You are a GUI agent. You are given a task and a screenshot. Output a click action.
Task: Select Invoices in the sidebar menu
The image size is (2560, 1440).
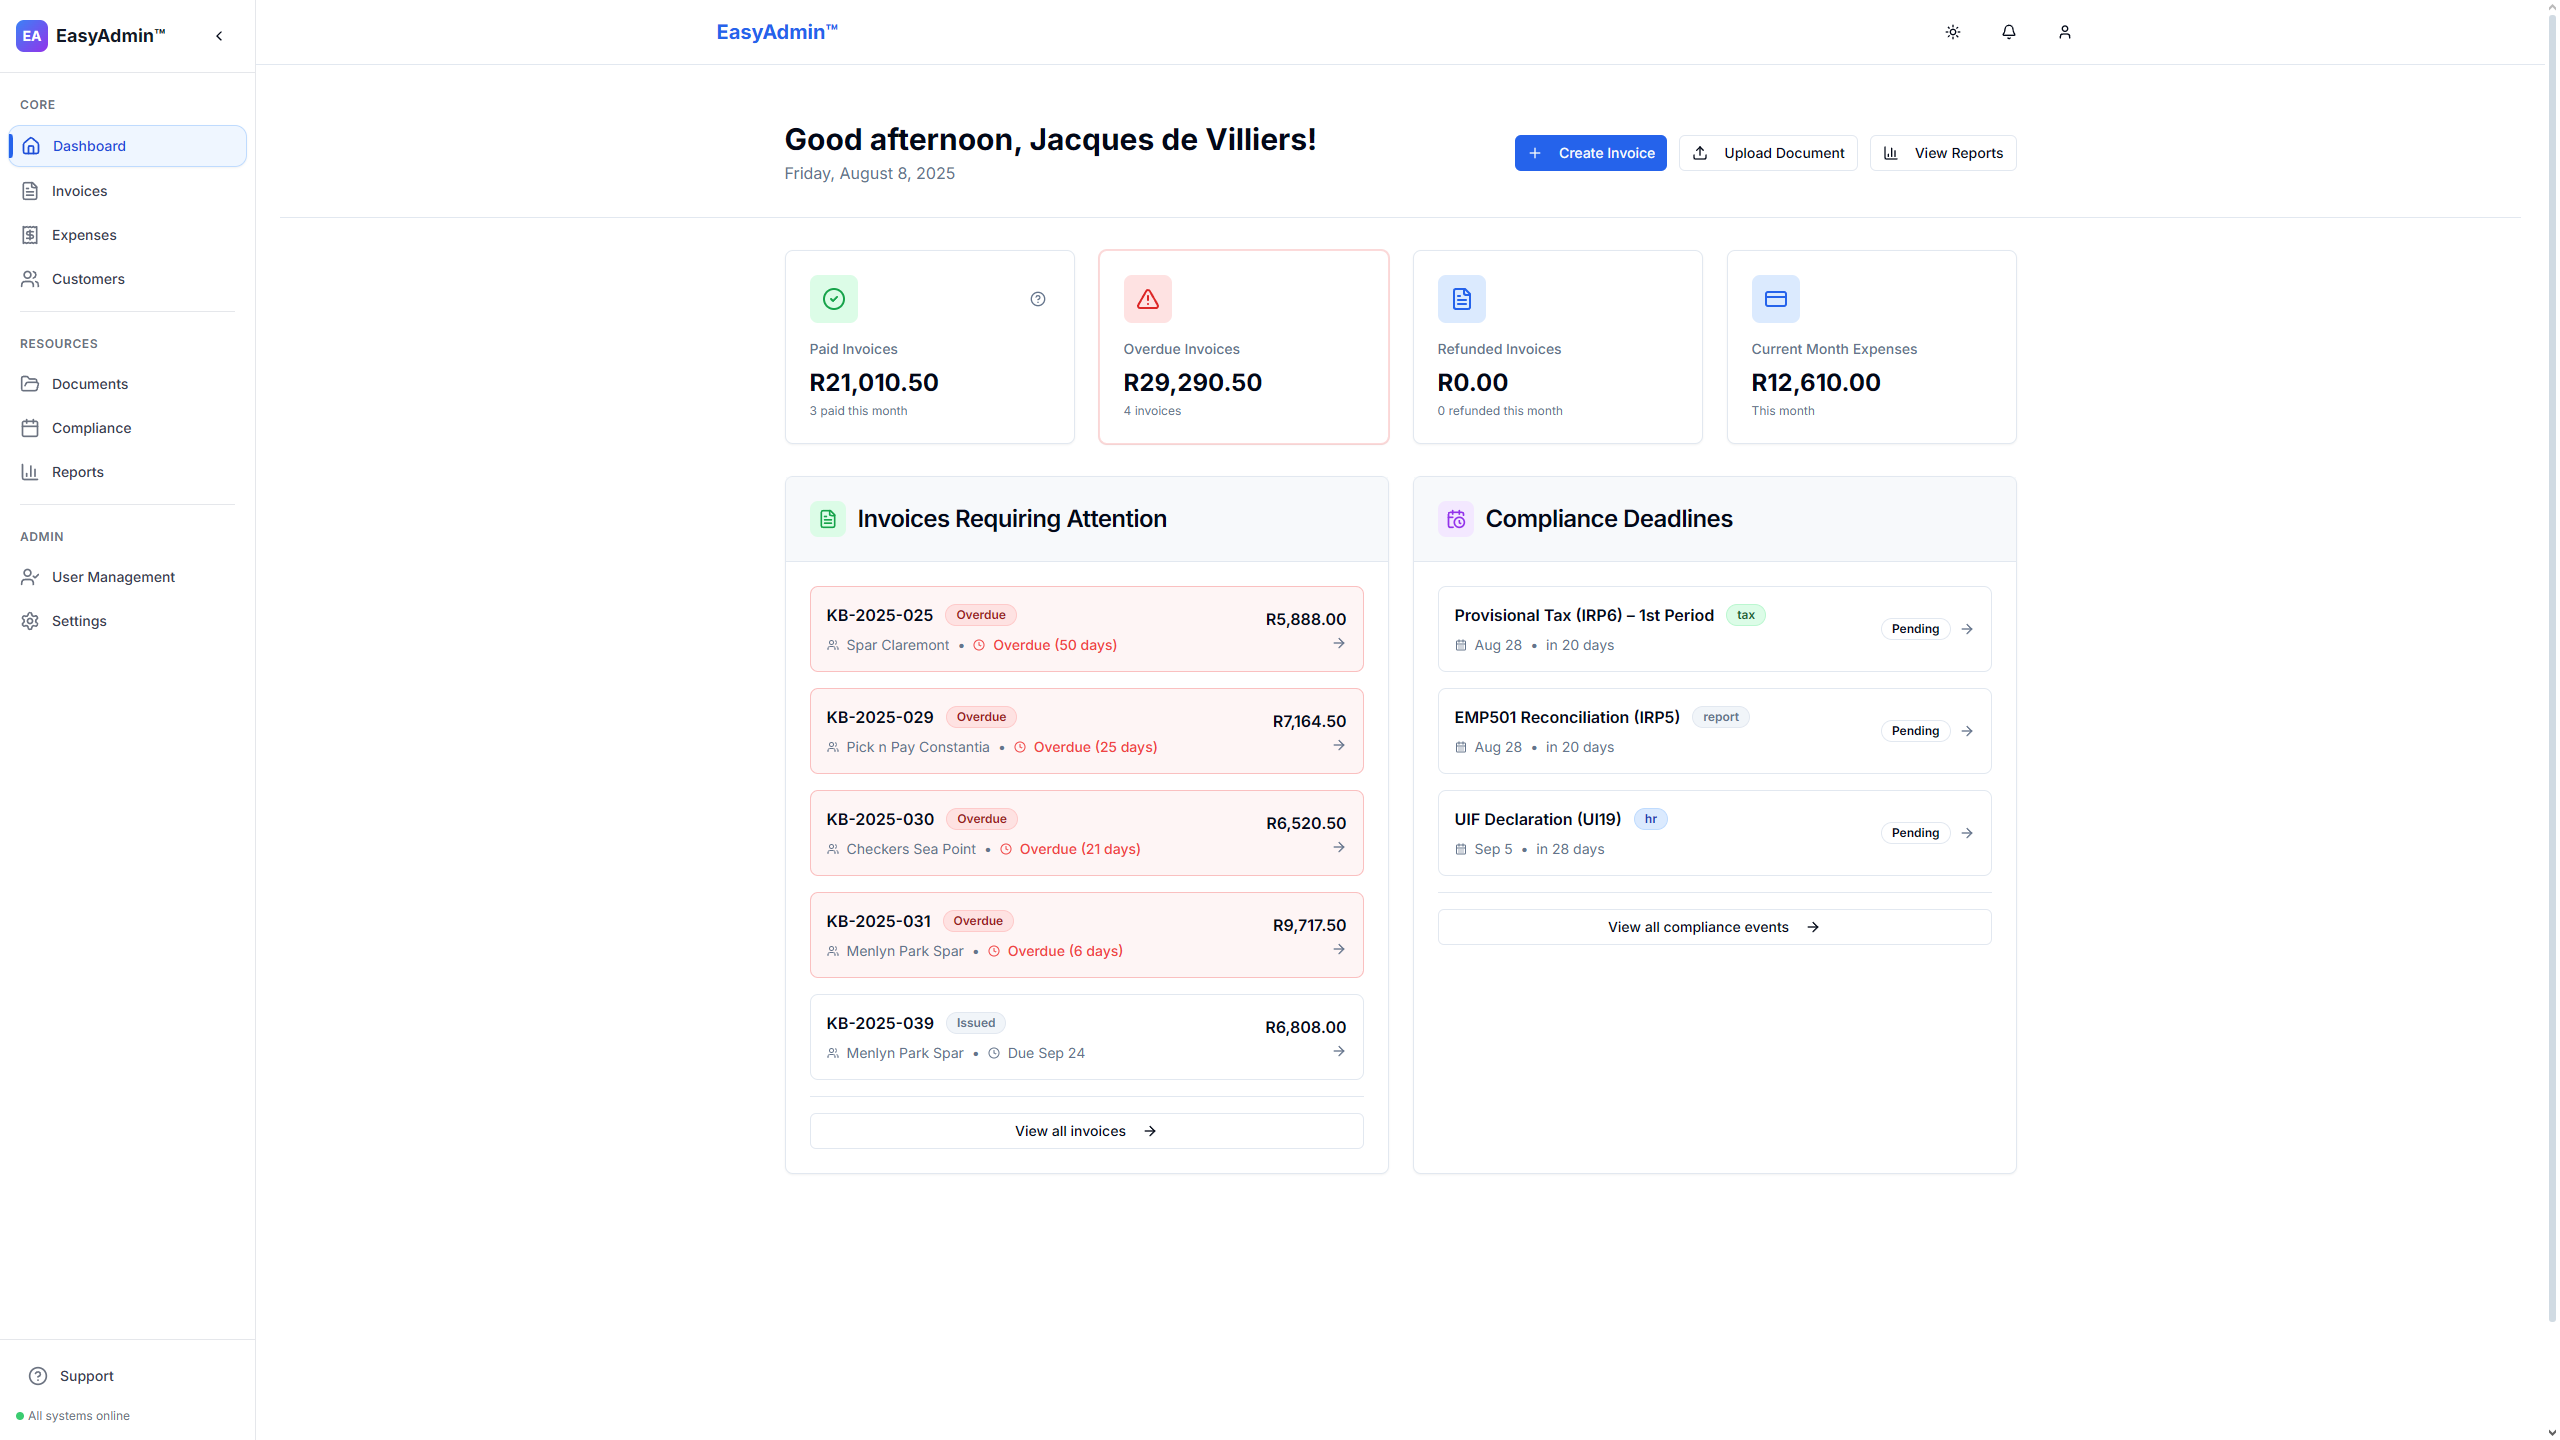(80, 191)
